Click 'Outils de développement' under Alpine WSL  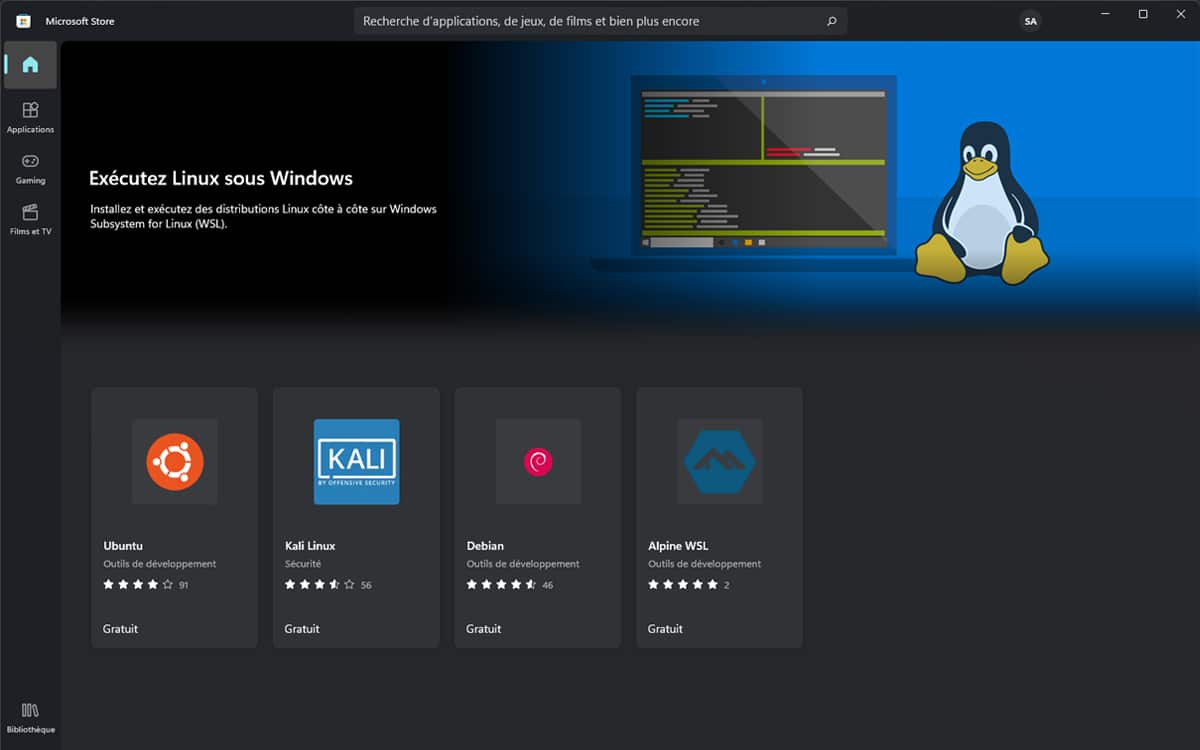pyautogui.click(x=705, y=564)
